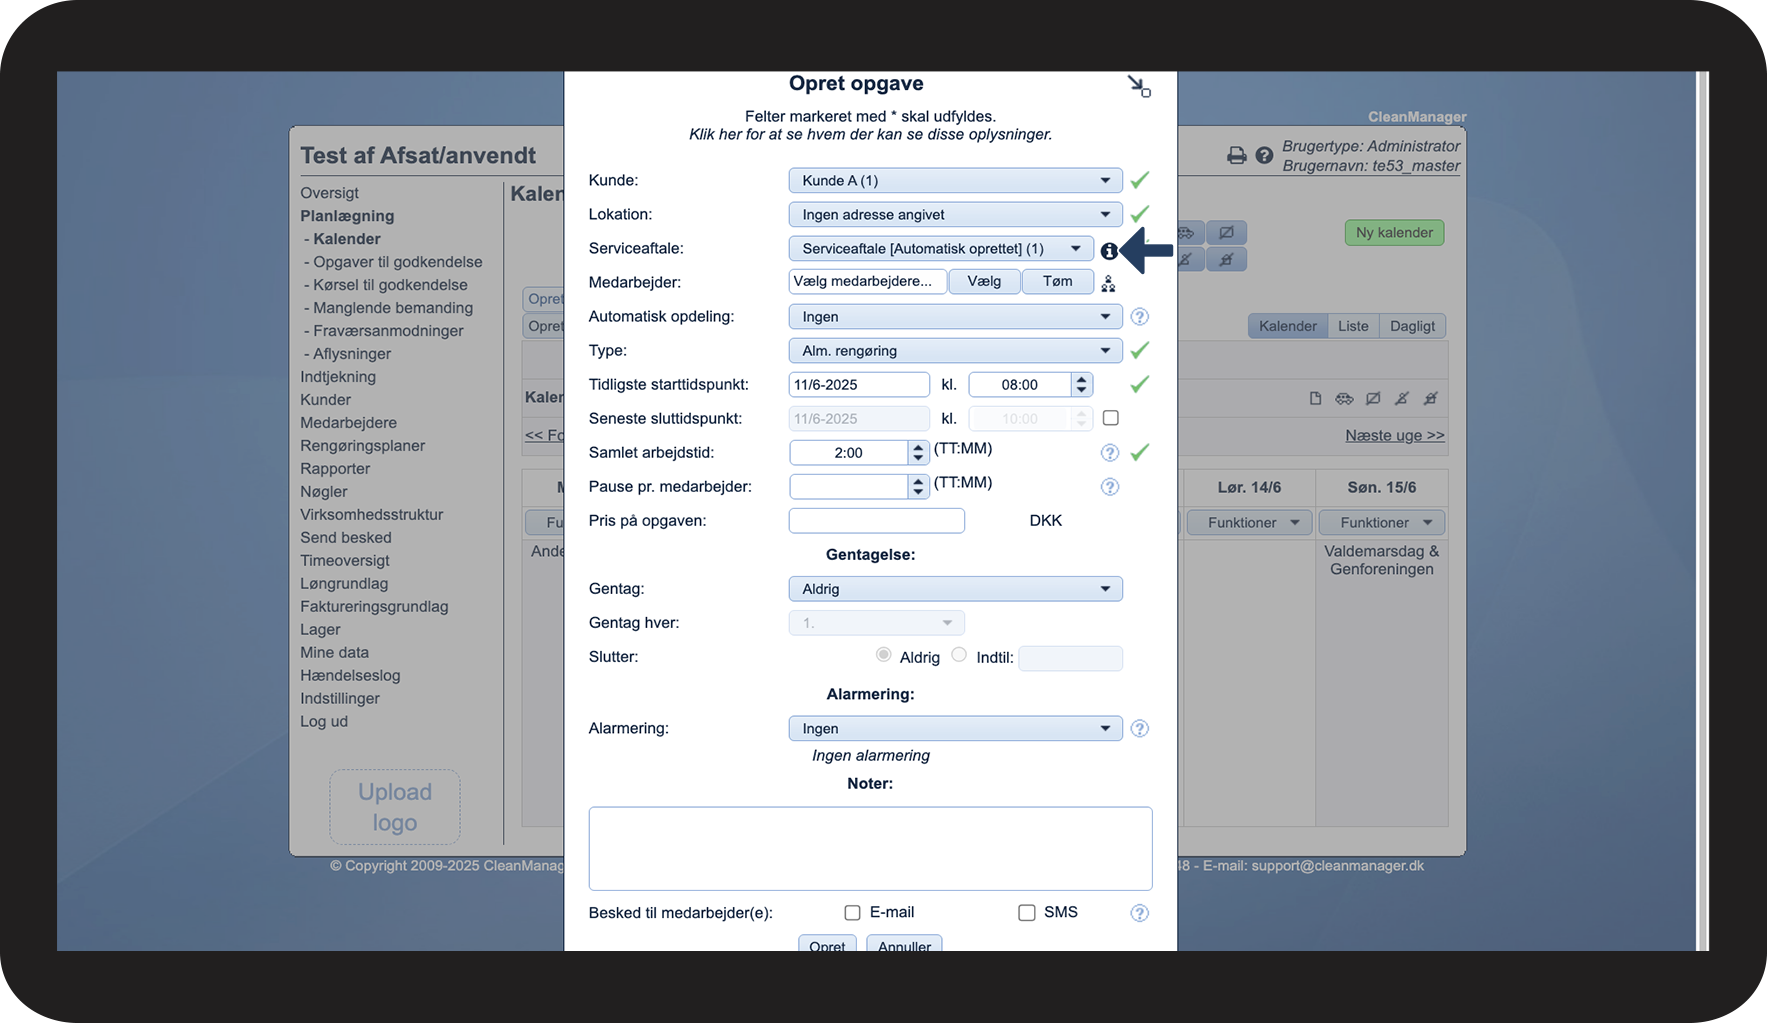Open the Serviceaftale info icon
This screenshot has width=1767, height=1023.
pos(1109,251)
